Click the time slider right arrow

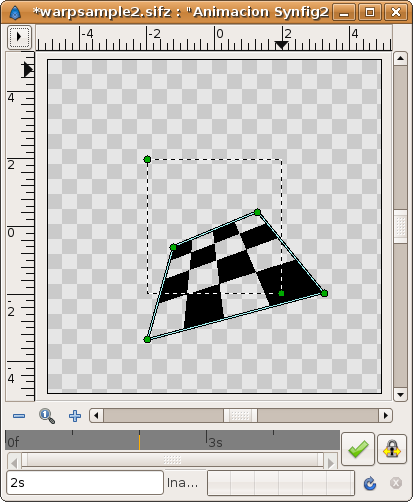pyautogui.click(x=331, y=463)
